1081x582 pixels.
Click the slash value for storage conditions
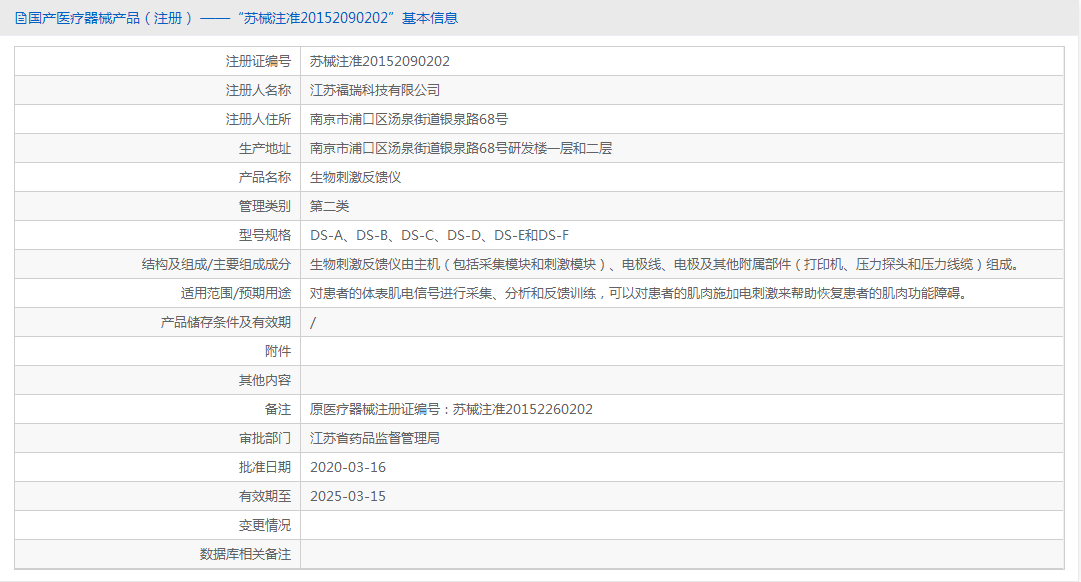pyautogui.click(x=313, y=322)
